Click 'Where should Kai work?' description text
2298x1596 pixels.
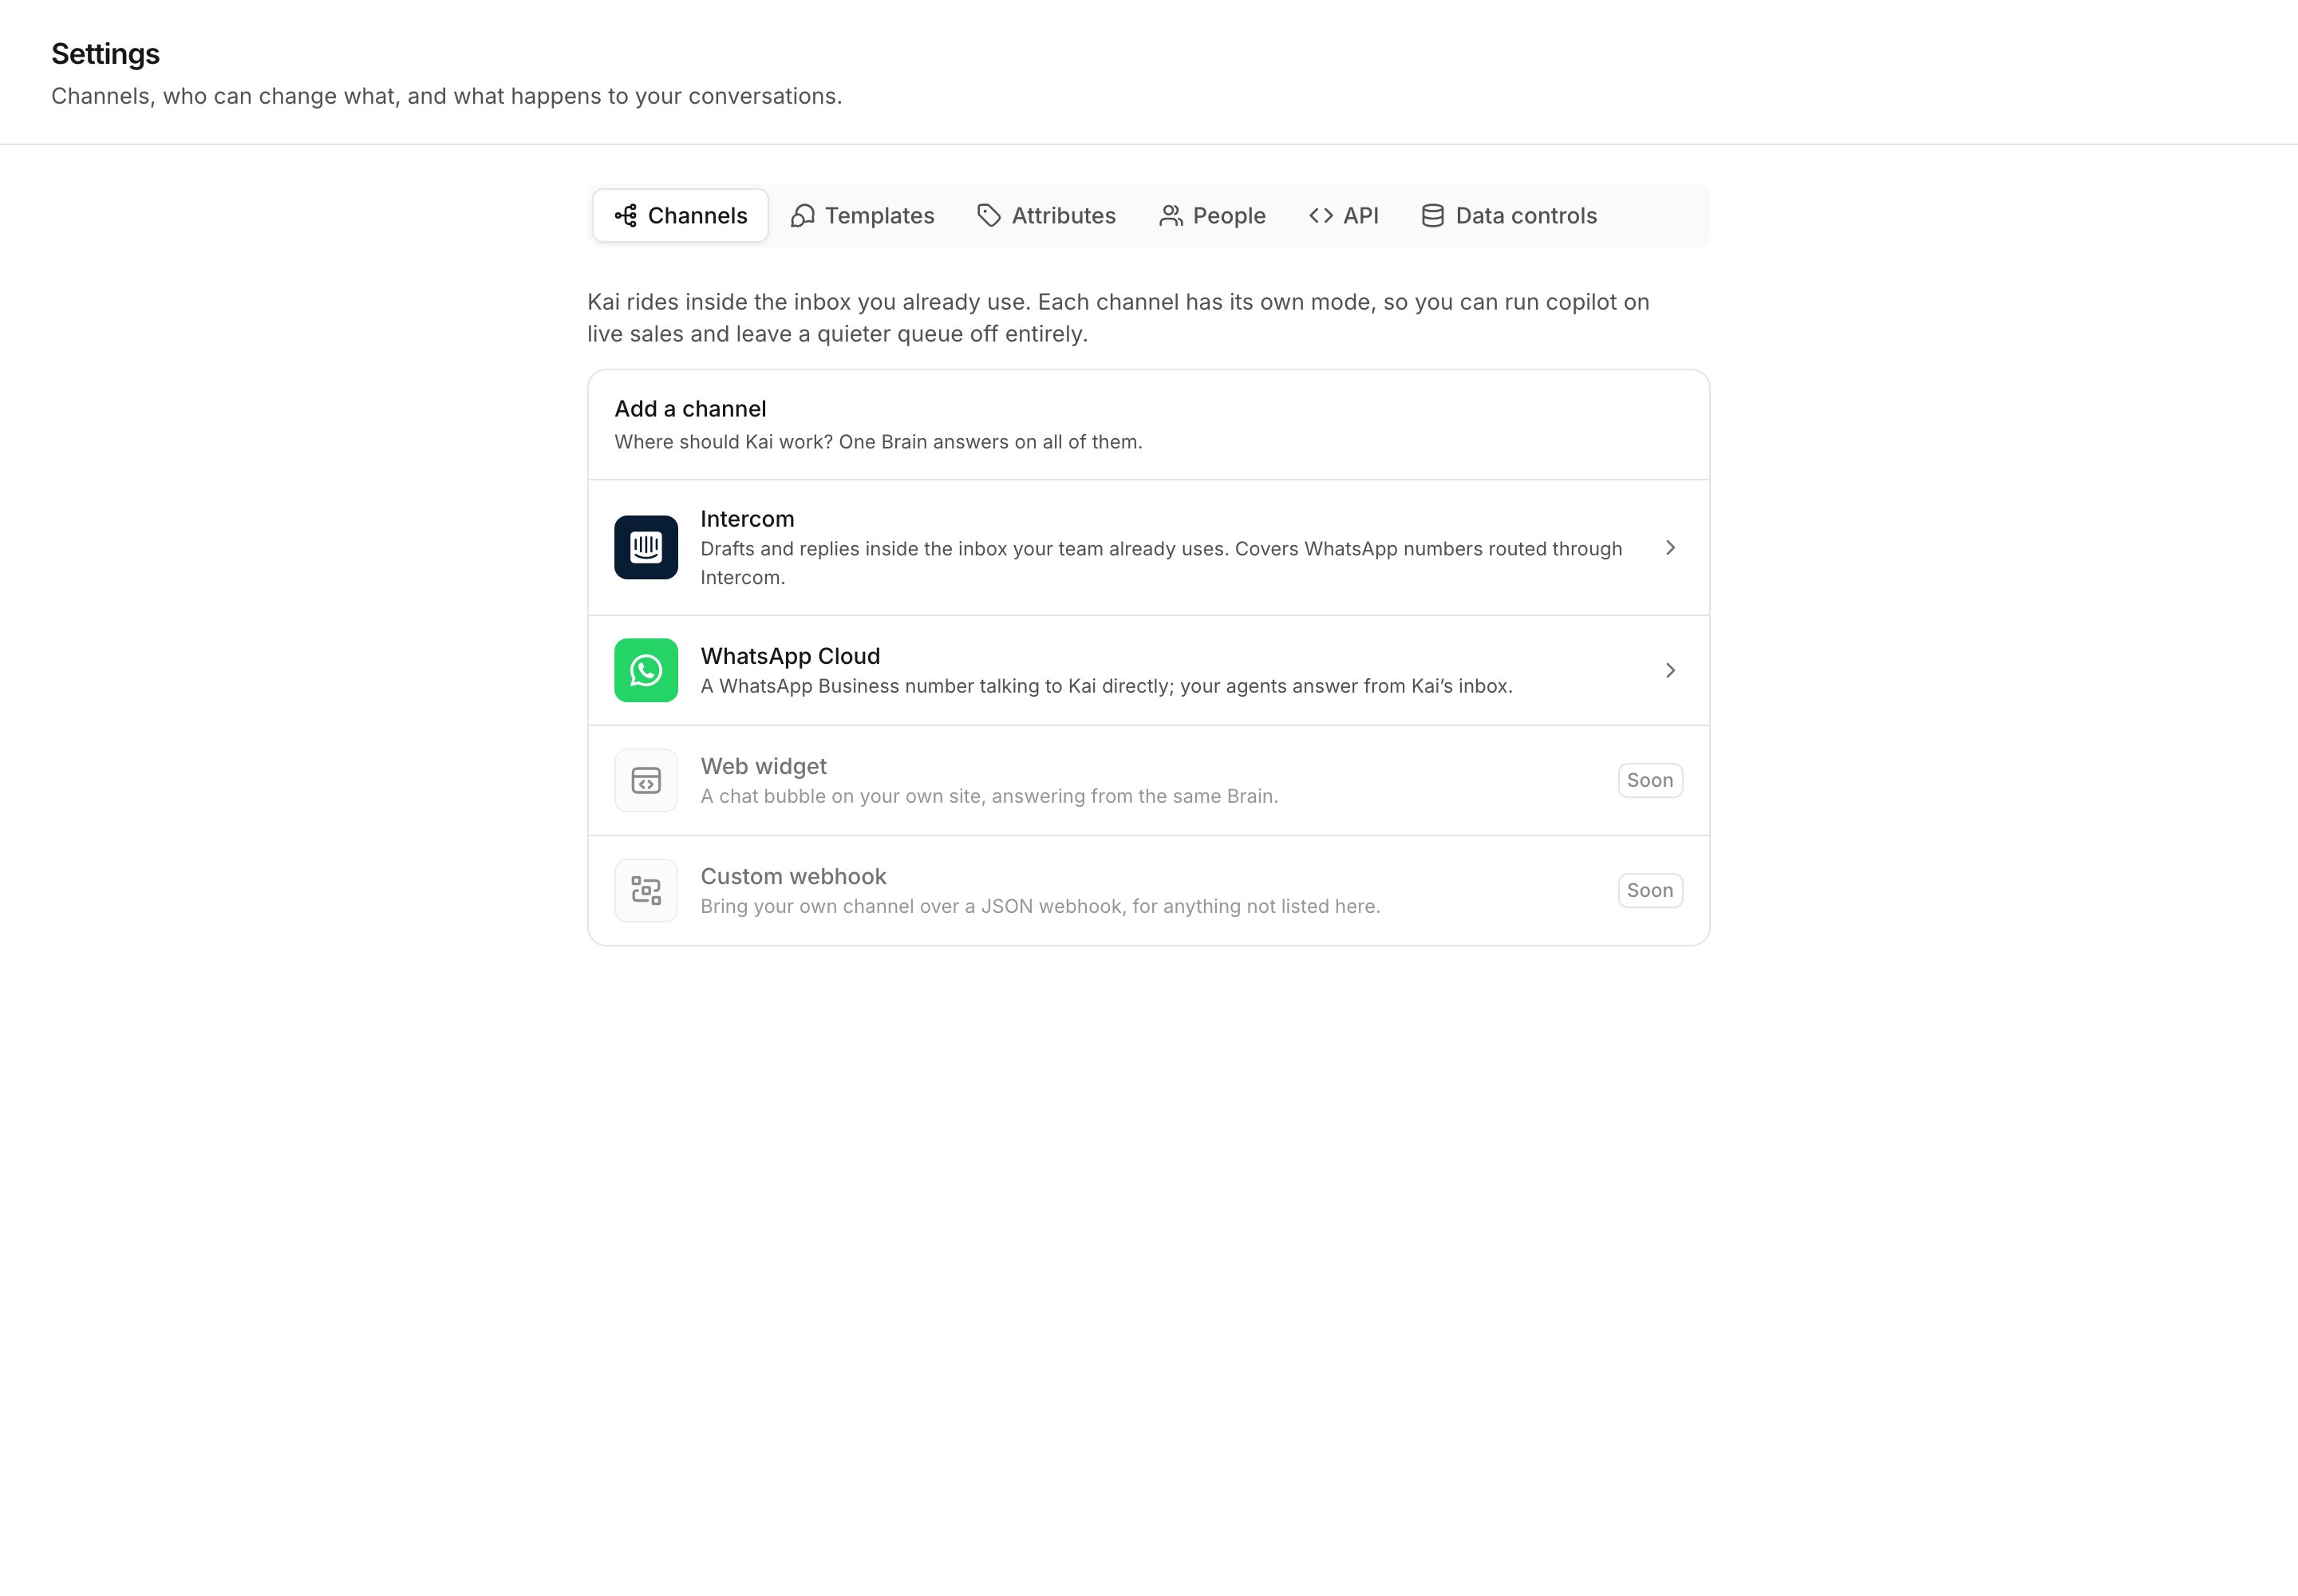click(x=878, y=441)
